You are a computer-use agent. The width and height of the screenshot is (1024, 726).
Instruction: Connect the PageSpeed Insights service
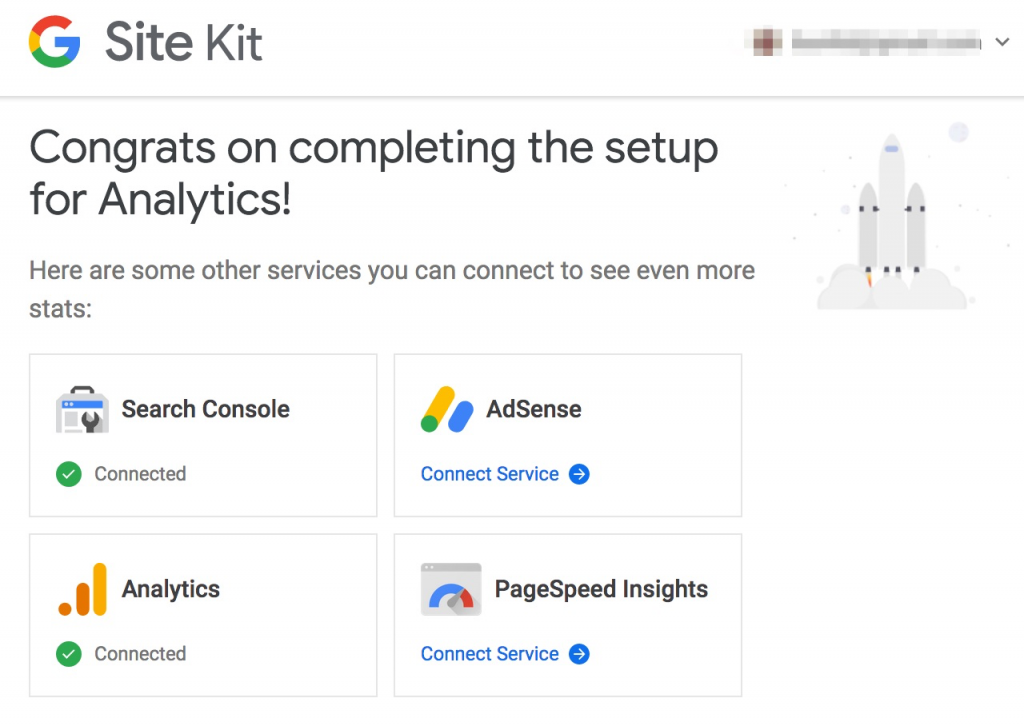point(505,654)
